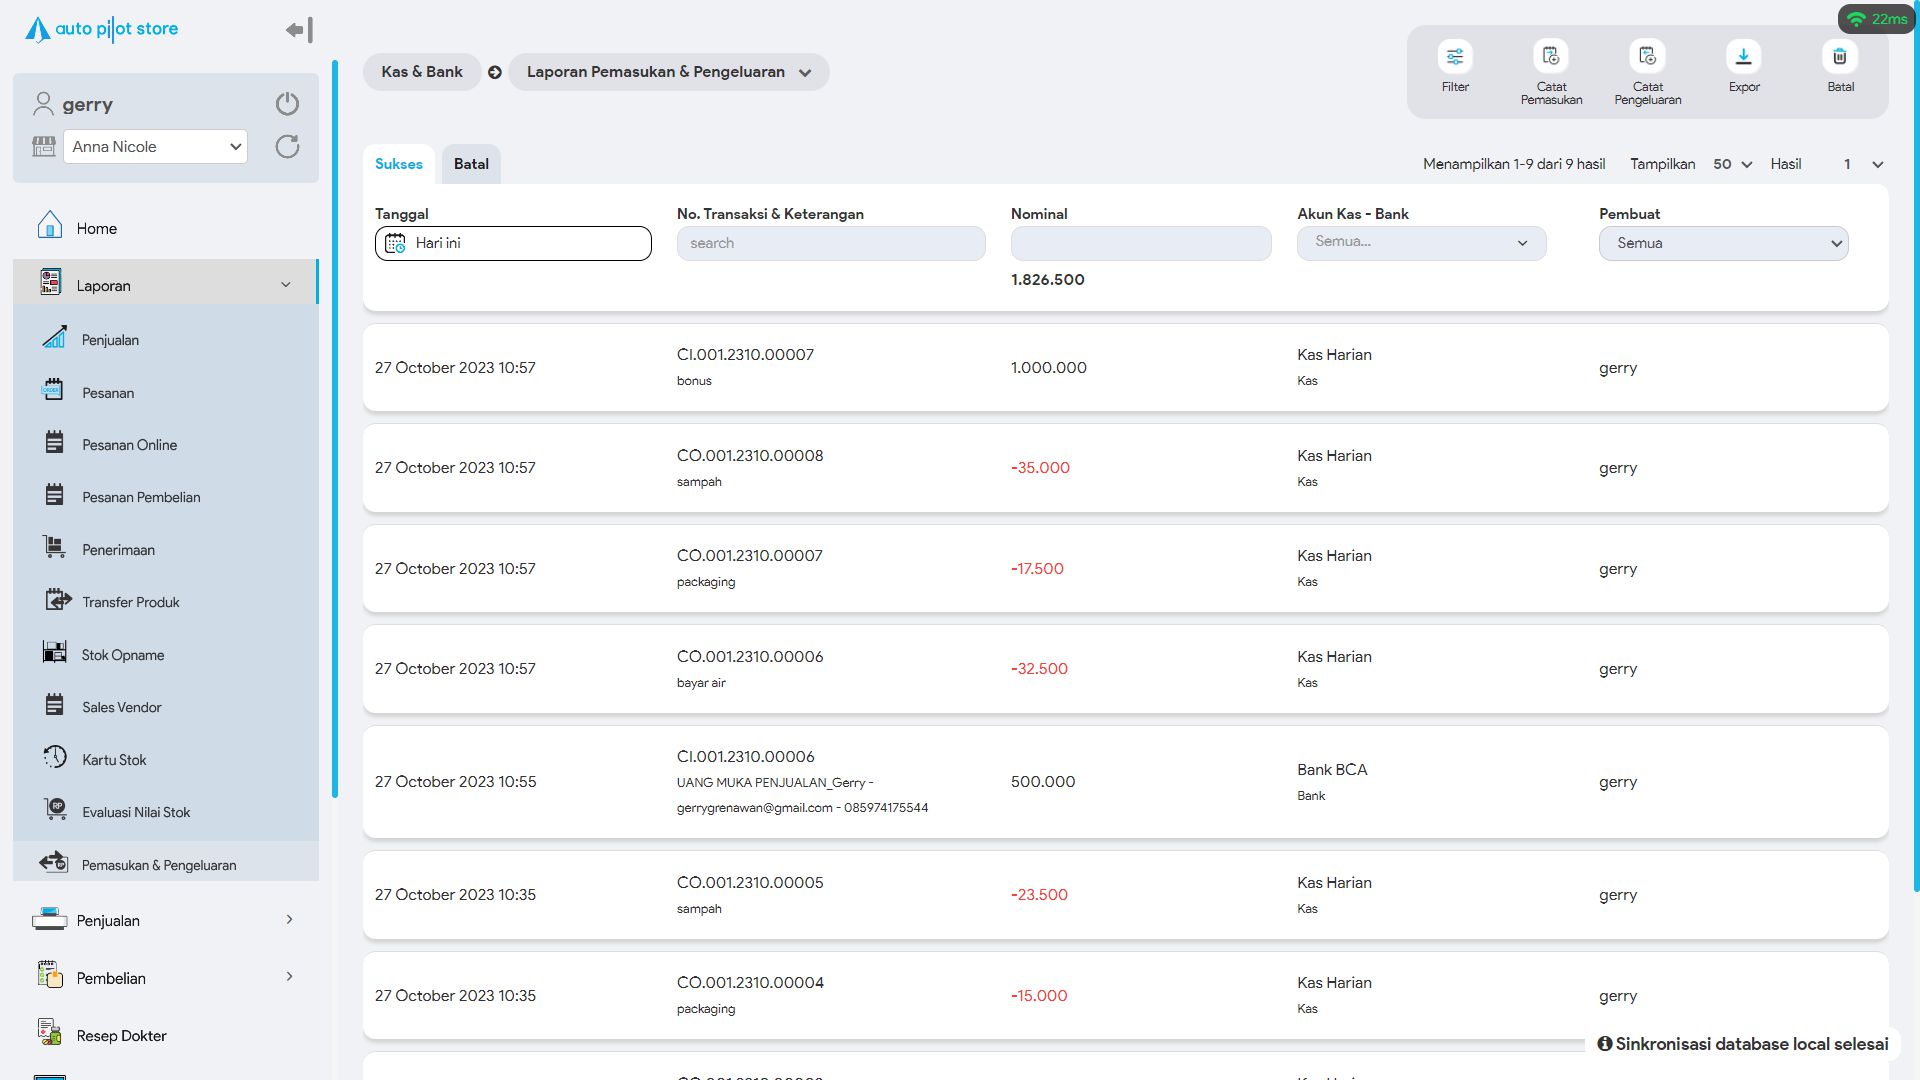Switch to the Batal tab

point(471,164)
